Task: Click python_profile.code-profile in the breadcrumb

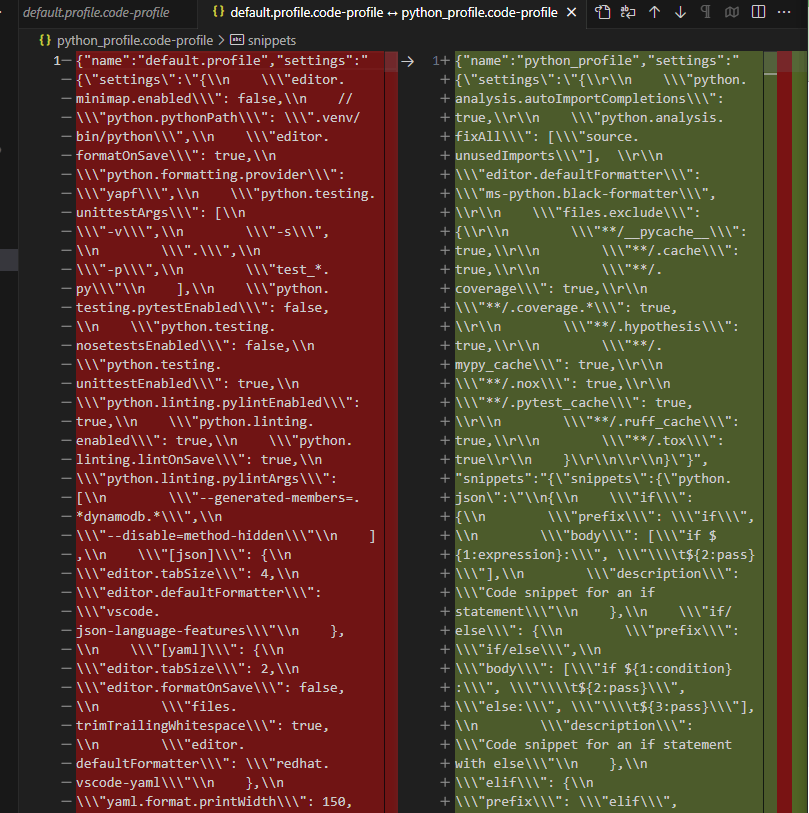Action: pyautogui.click(x=135, y=40)
